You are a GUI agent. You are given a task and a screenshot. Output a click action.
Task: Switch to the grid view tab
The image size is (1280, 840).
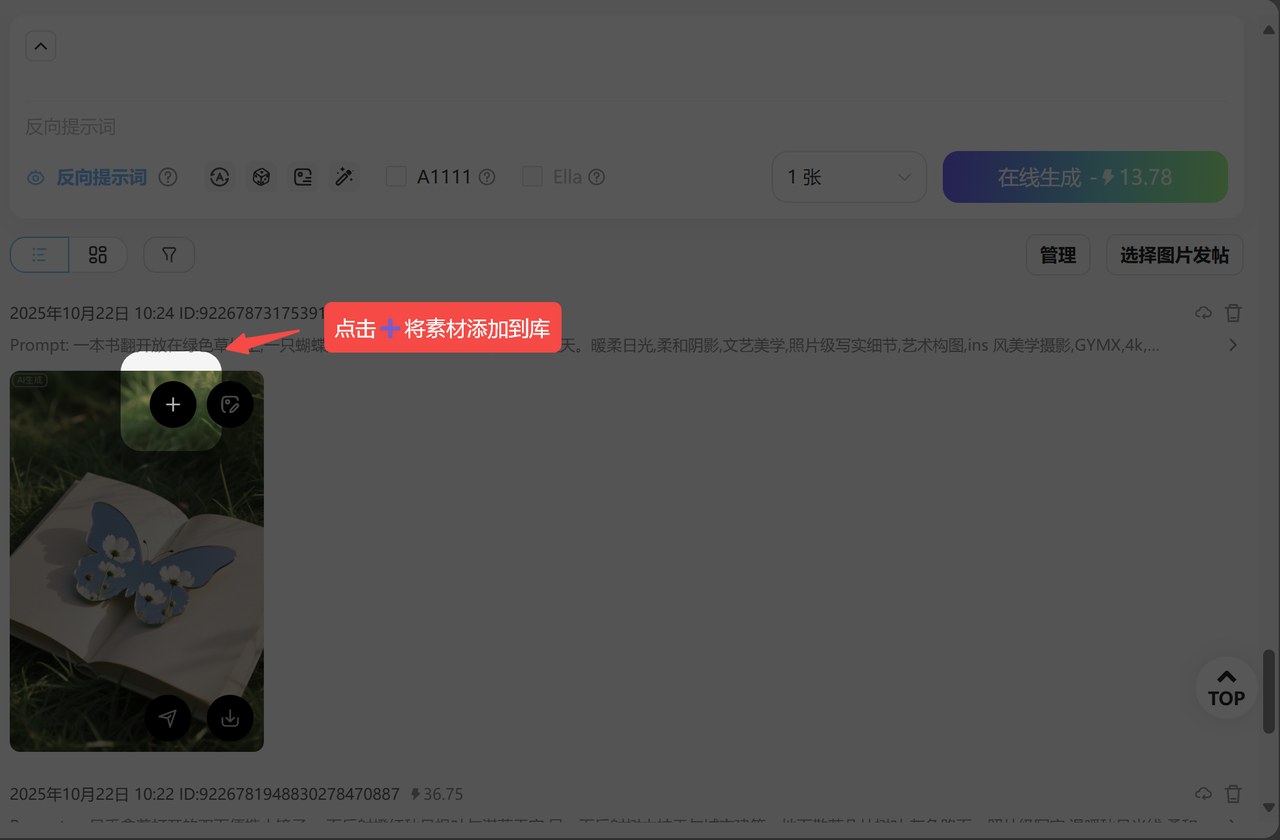[98, 255]
